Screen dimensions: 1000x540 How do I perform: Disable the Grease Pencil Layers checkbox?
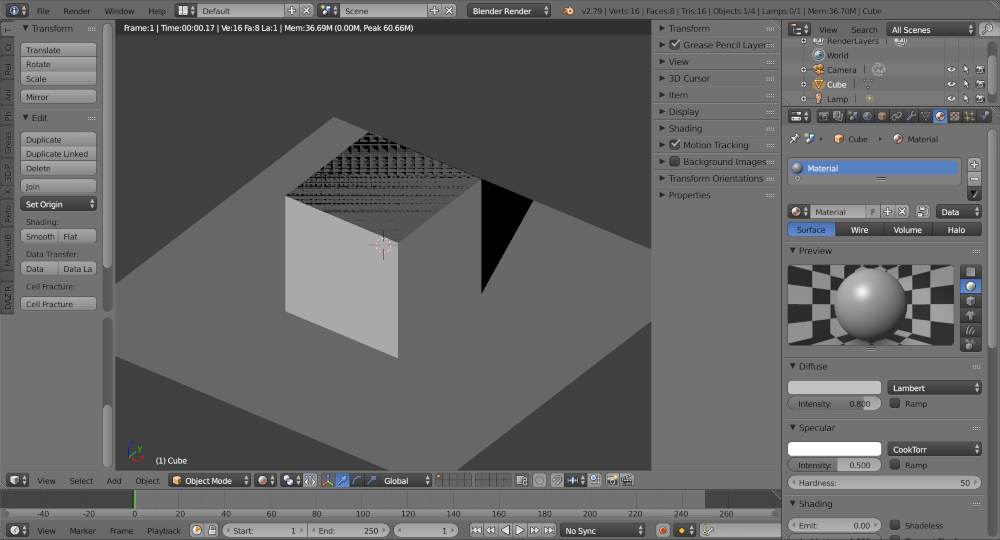click(675, 45)
